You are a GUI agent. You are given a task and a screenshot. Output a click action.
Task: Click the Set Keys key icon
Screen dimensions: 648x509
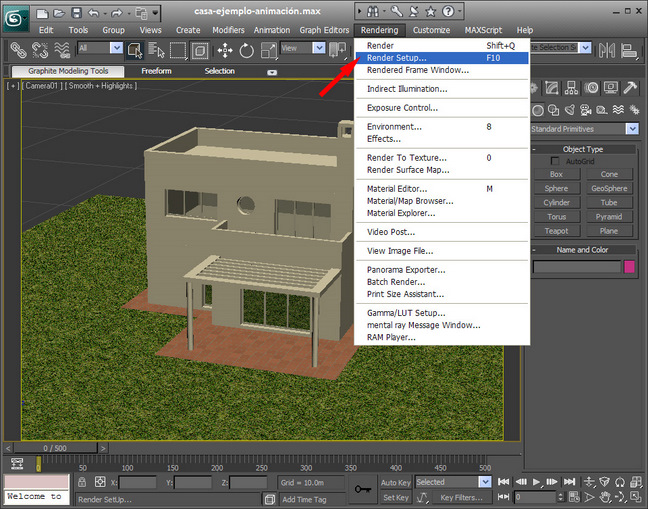click(x=361, y=489)
